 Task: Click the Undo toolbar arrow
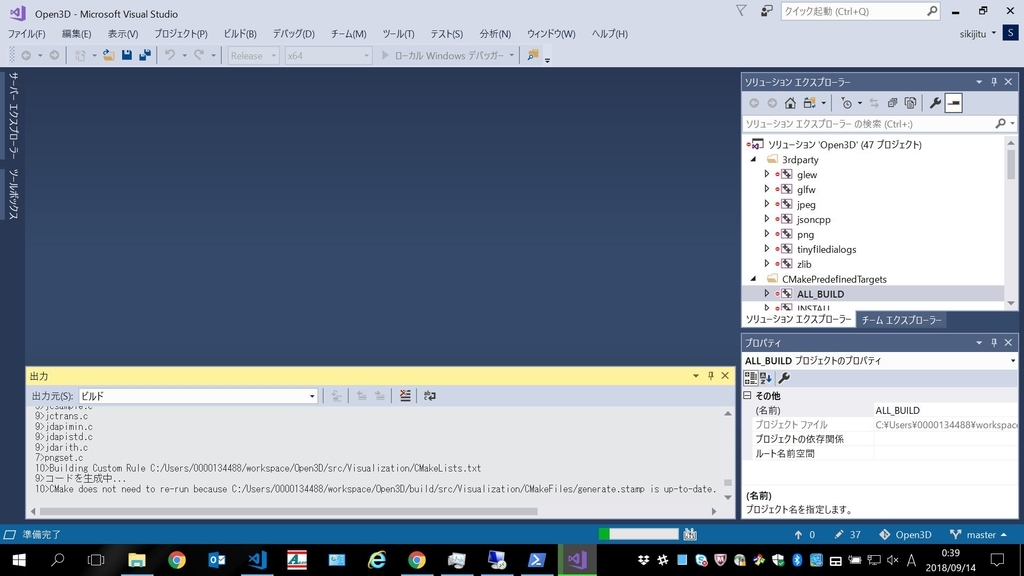coord(170,56)
